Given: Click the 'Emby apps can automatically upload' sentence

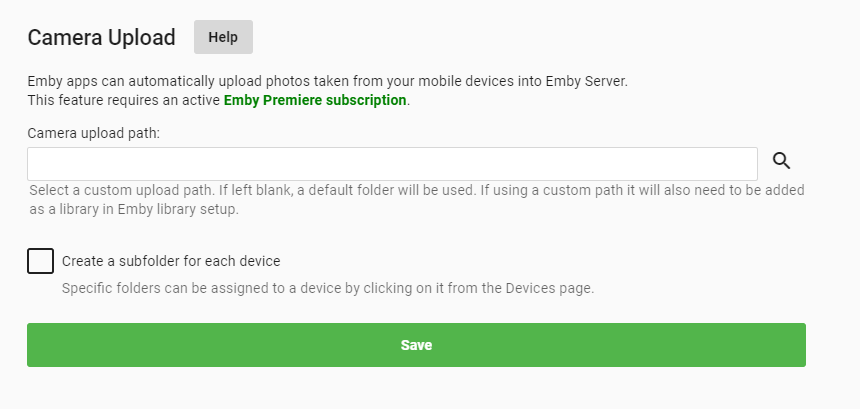Looking at the screenshot, I should click(327, 82).
